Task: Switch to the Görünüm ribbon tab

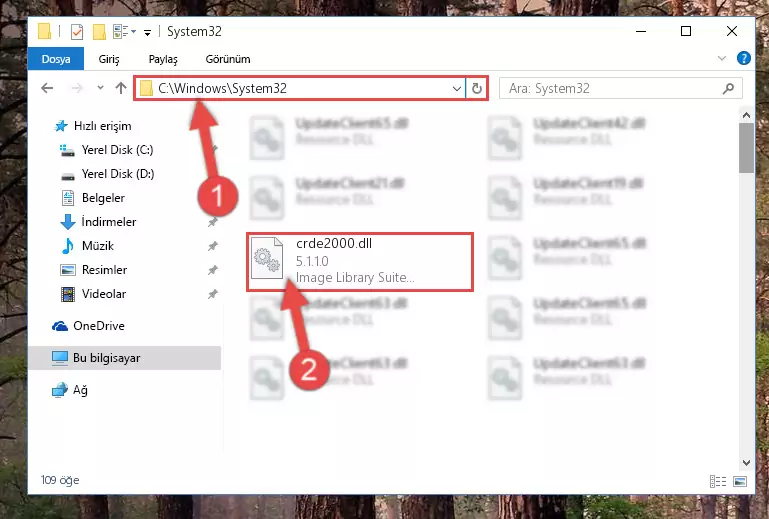Action: 228,59
